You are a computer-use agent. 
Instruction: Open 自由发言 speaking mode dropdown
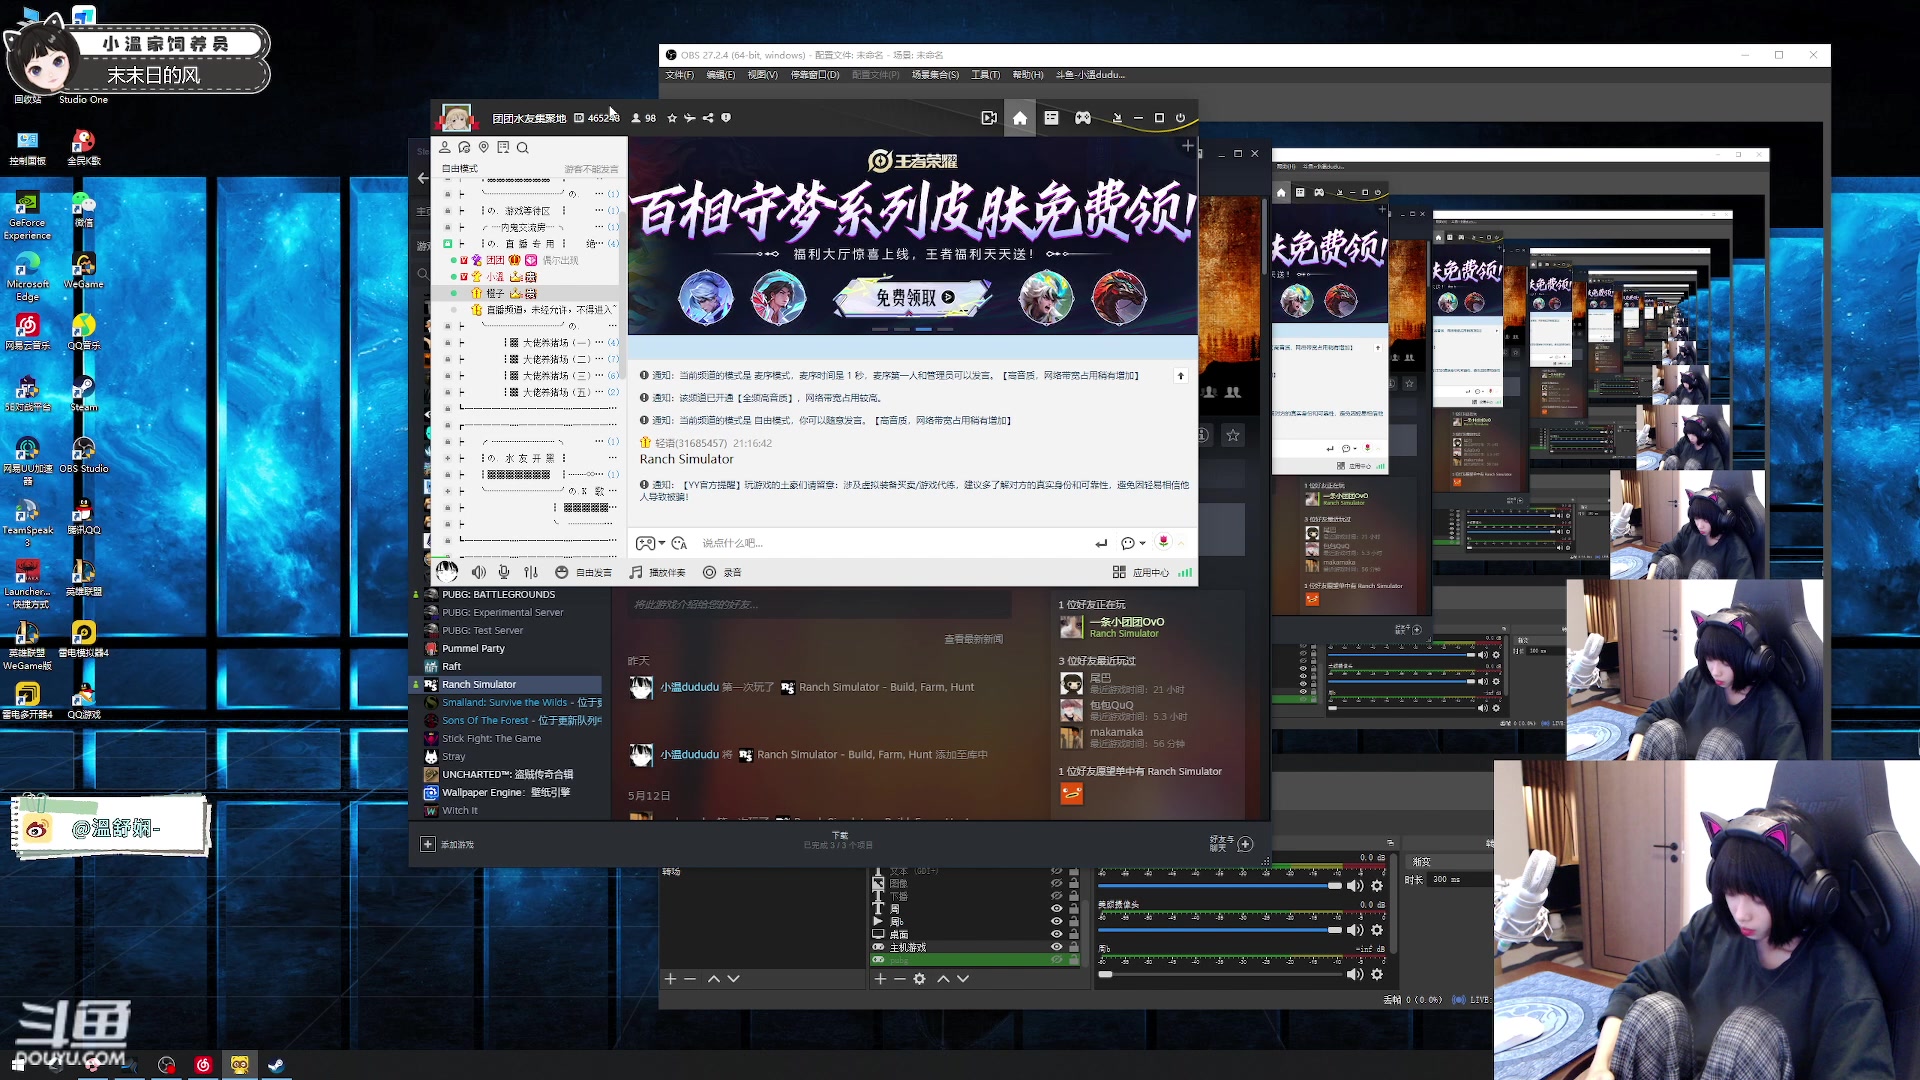pos(583,572)
